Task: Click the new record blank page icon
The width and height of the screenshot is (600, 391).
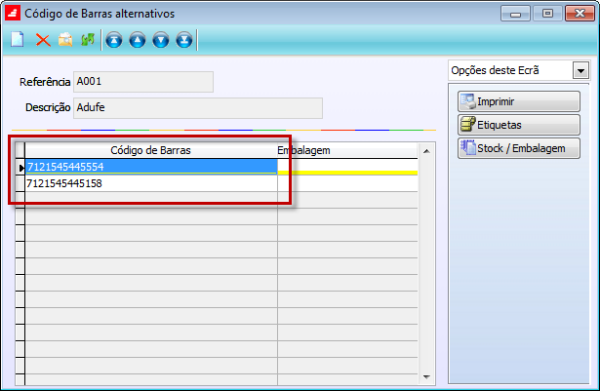Action: (x=17, y=40)
